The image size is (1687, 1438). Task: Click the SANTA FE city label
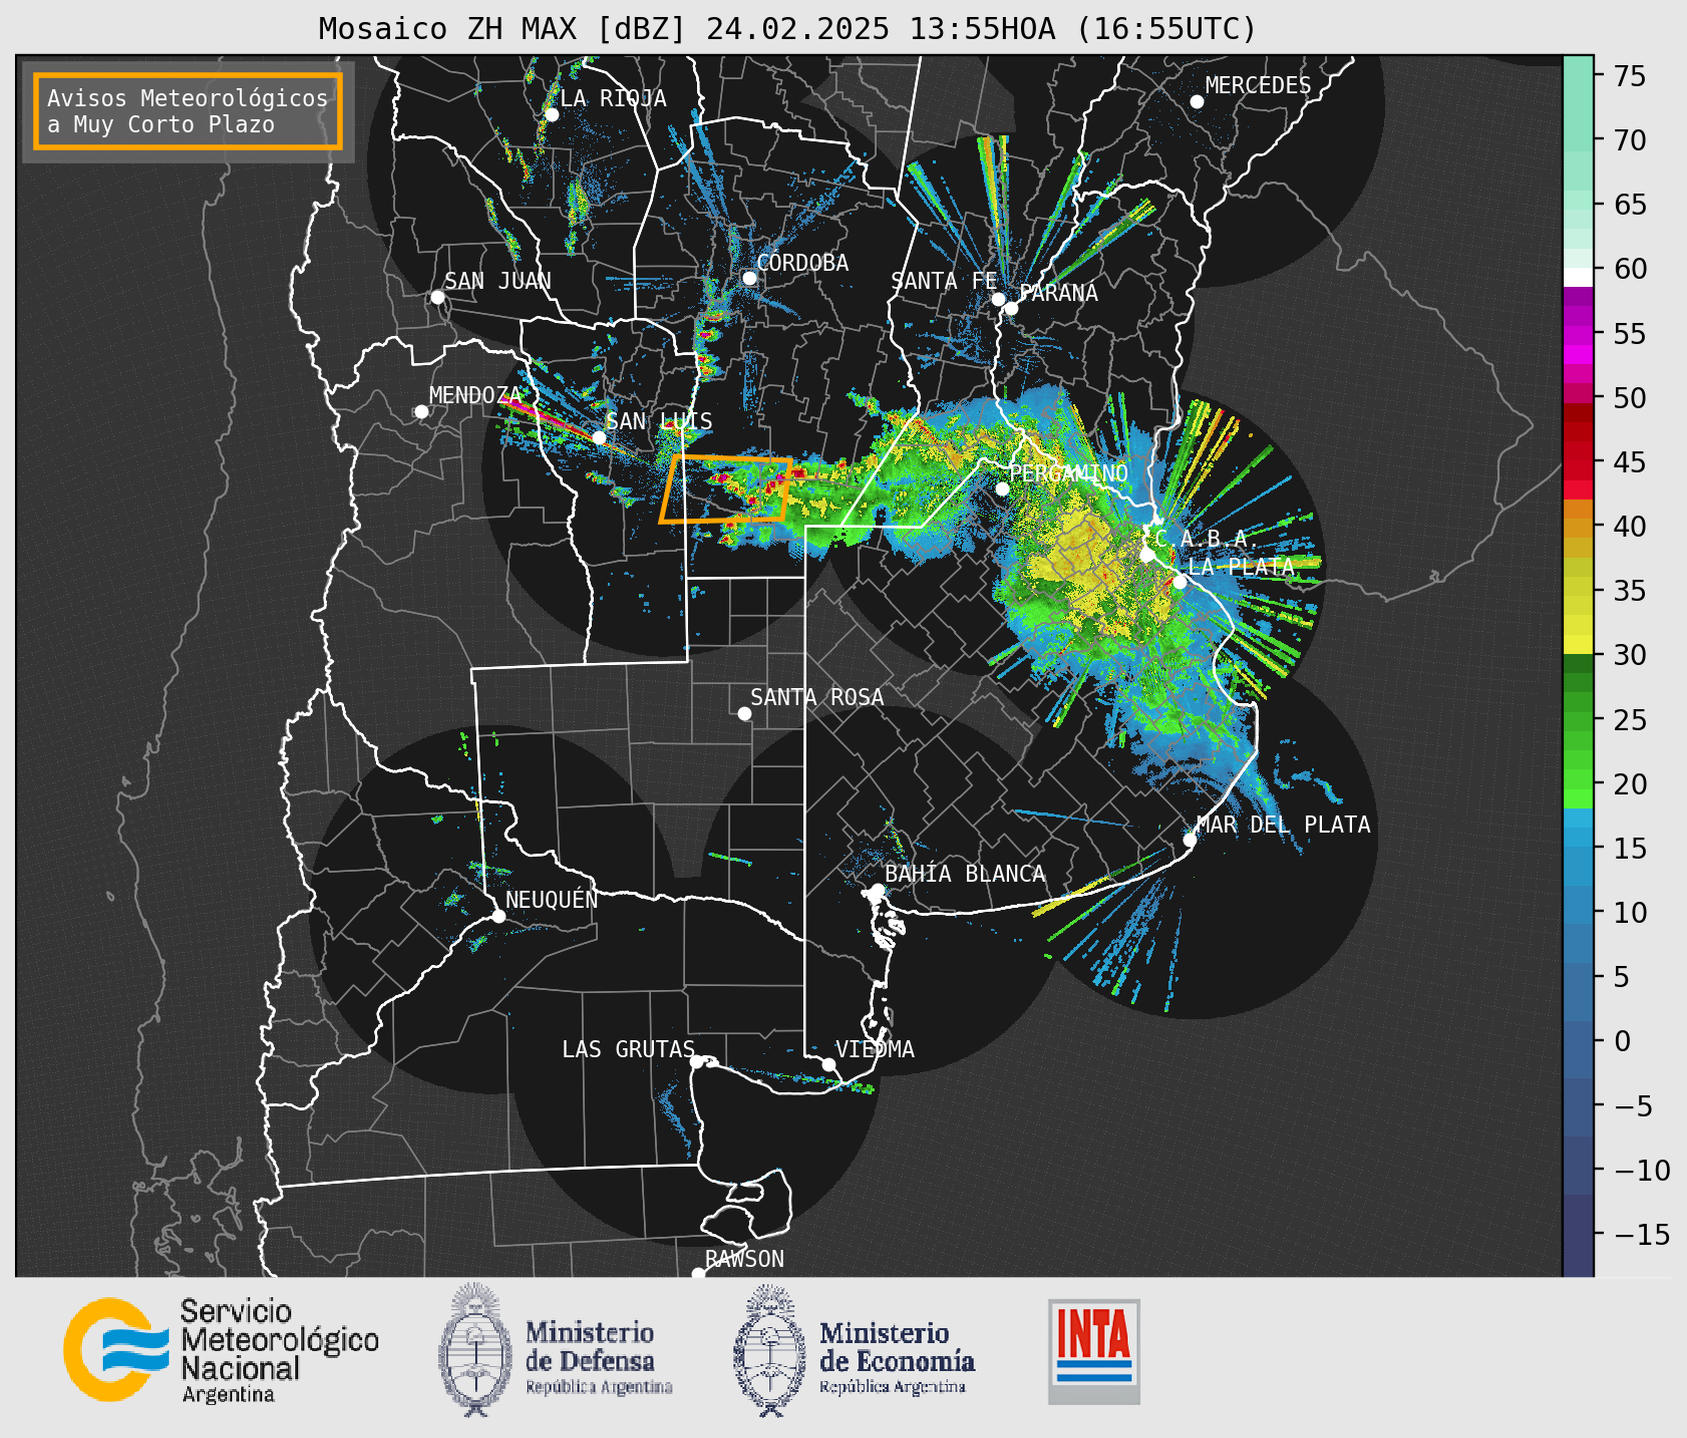pos(944,281)
